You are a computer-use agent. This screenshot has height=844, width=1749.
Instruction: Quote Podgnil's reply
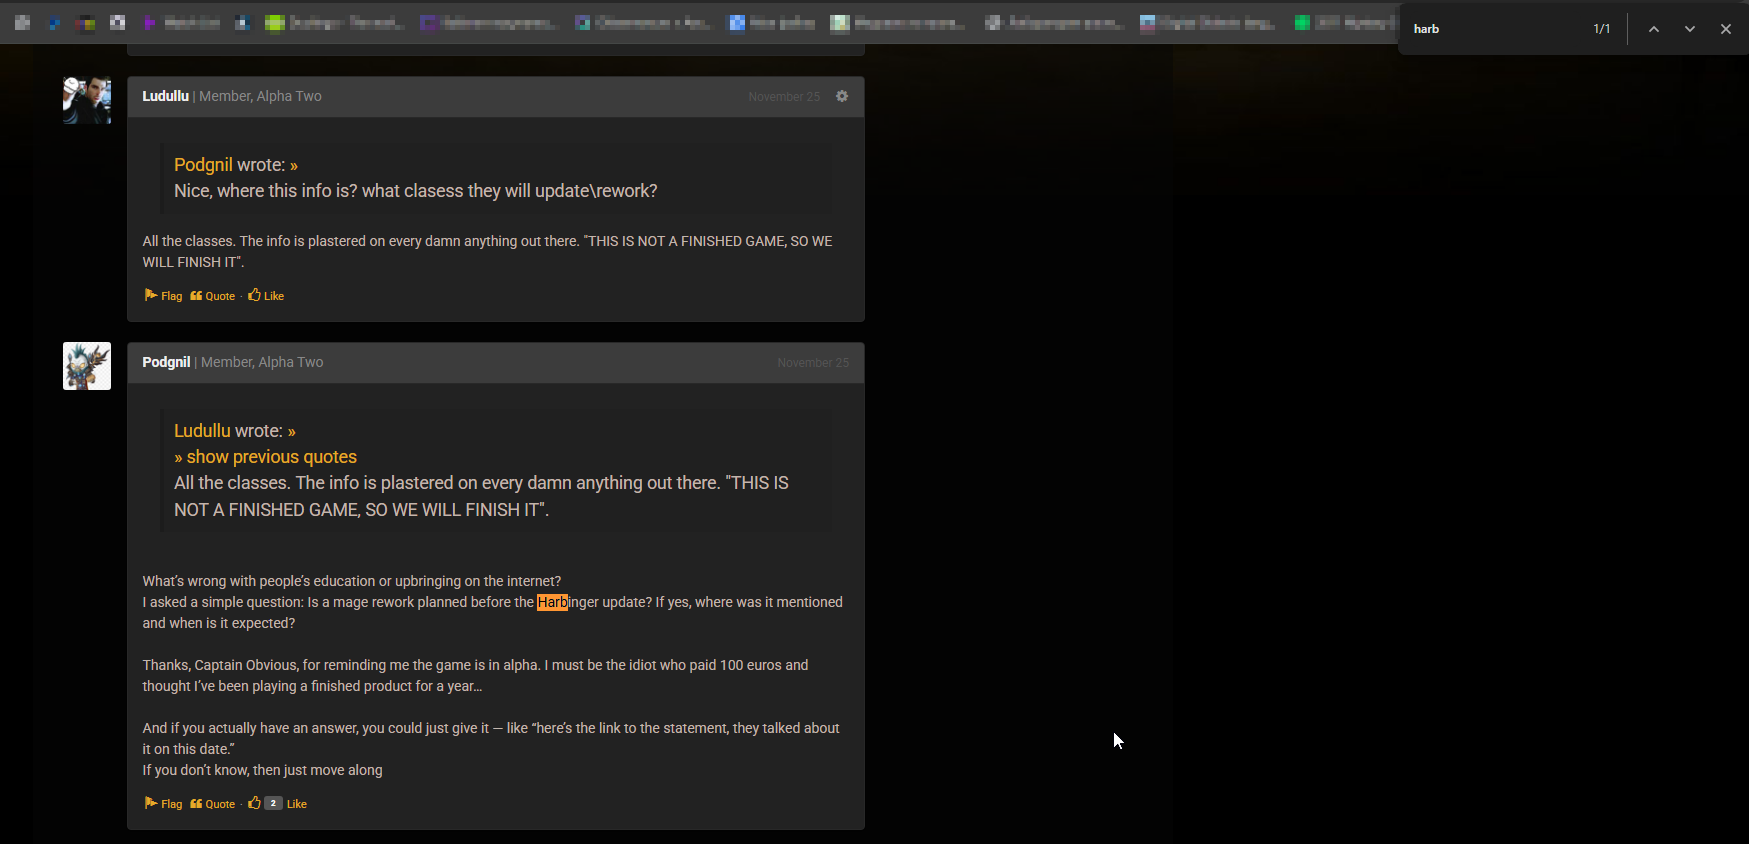point(213,803)
